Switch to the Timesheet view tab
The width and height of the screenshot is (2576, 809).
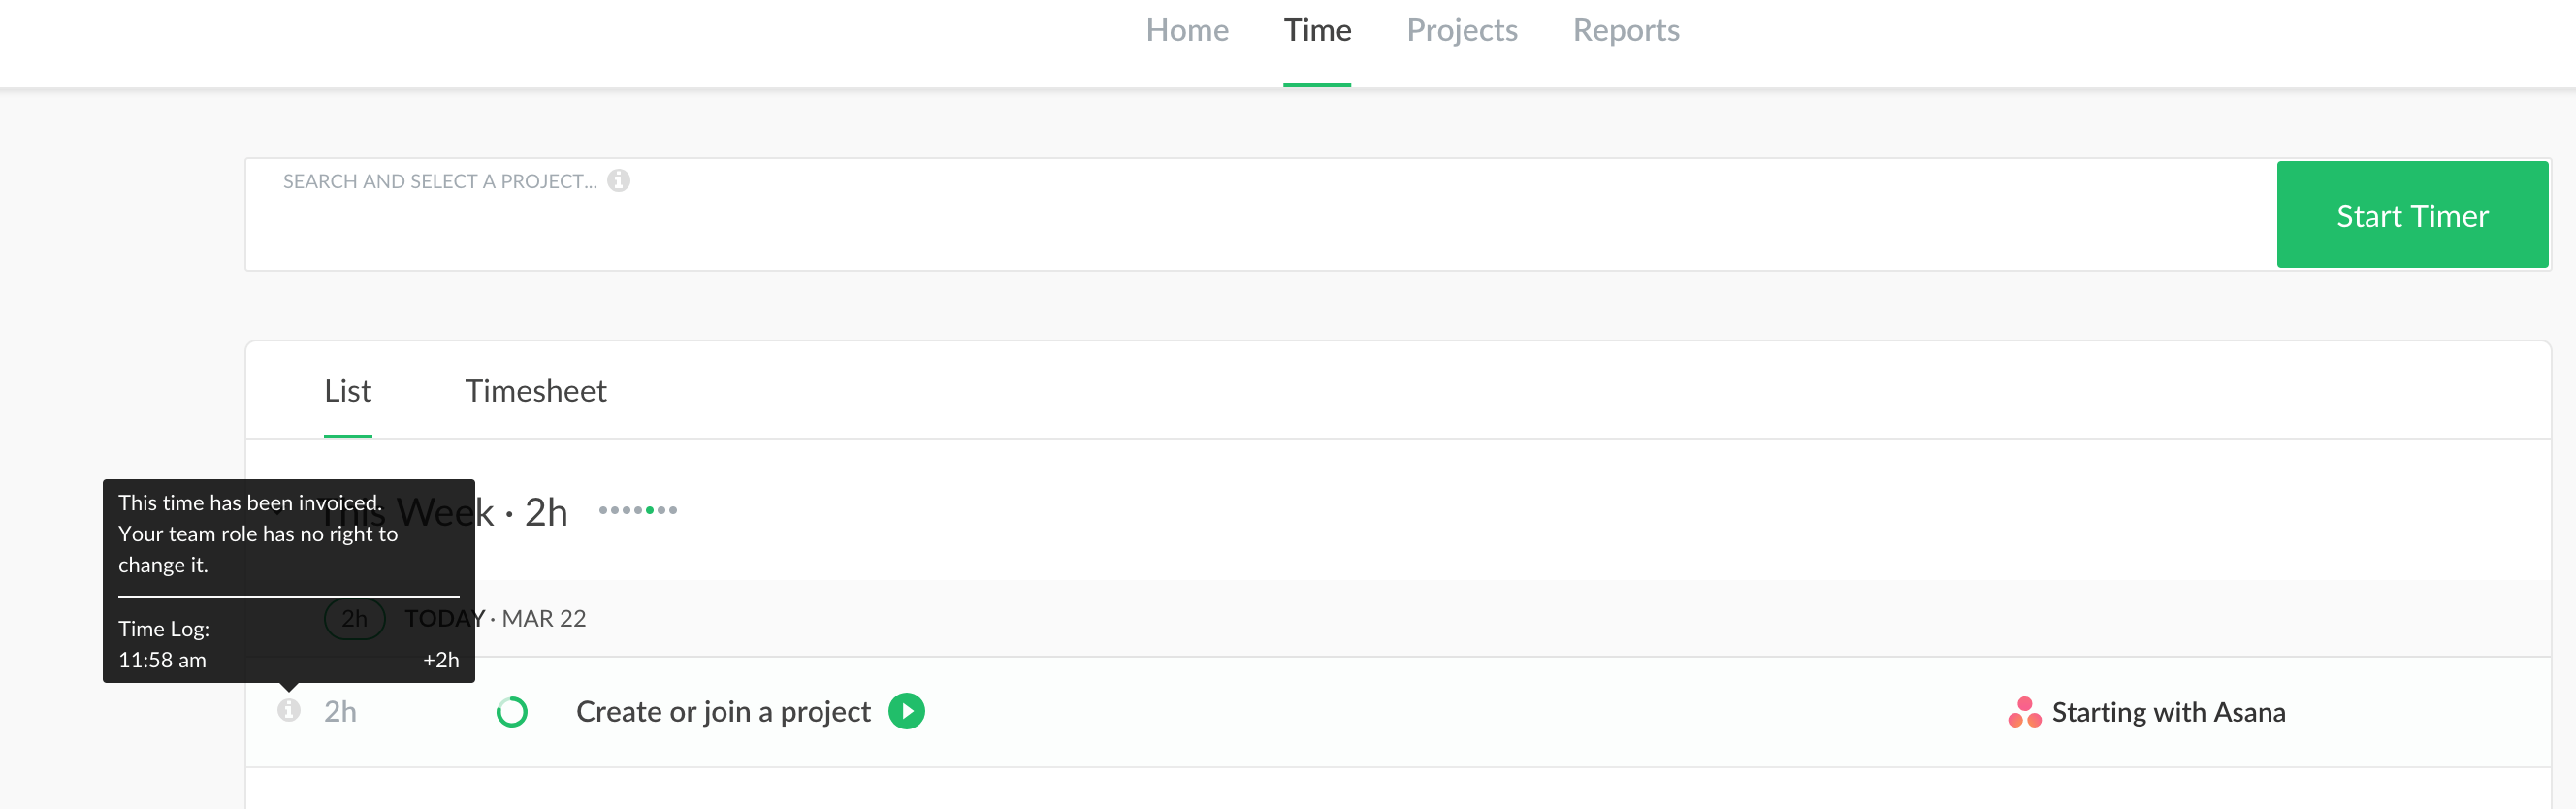pyautogui.click(x=535, y=391)
